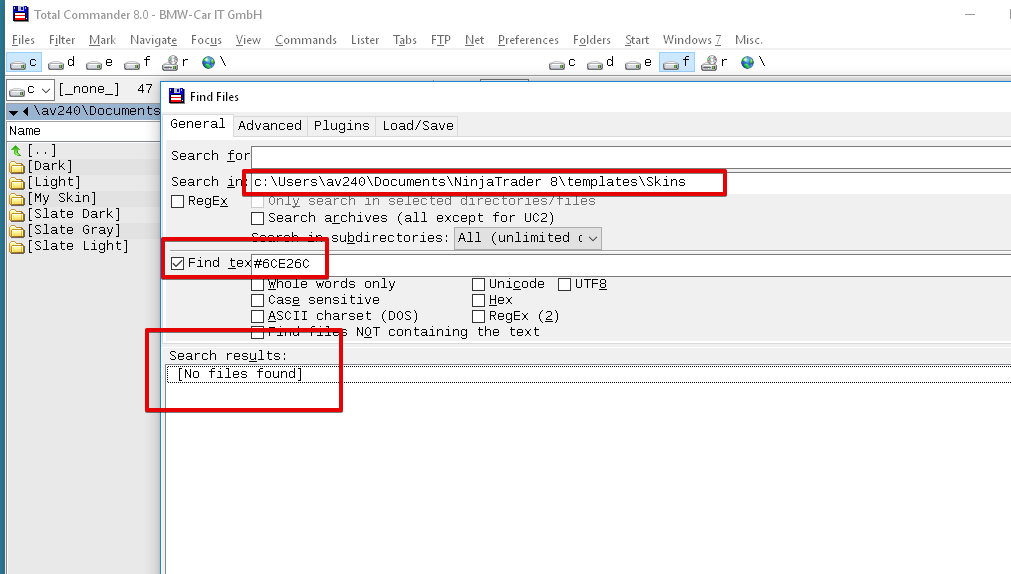Select the Slate Gray folder icon

coord(17,231)
